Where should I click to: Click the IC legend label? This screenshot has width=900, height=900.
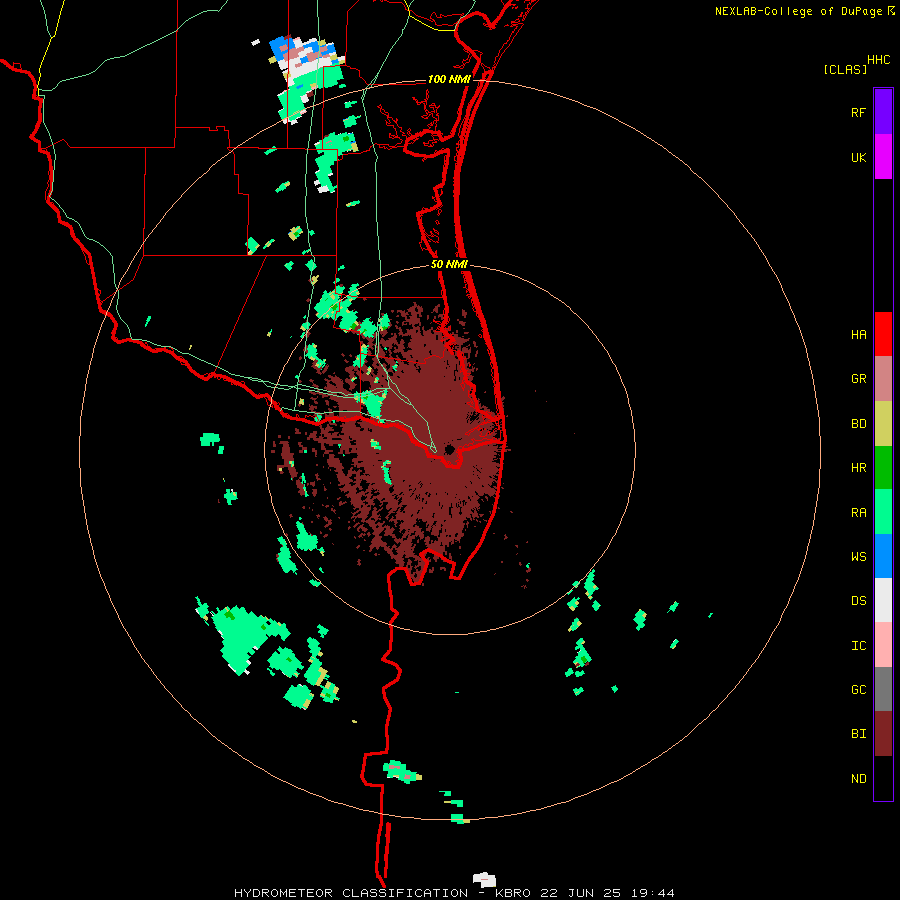[x=858, y=646]
